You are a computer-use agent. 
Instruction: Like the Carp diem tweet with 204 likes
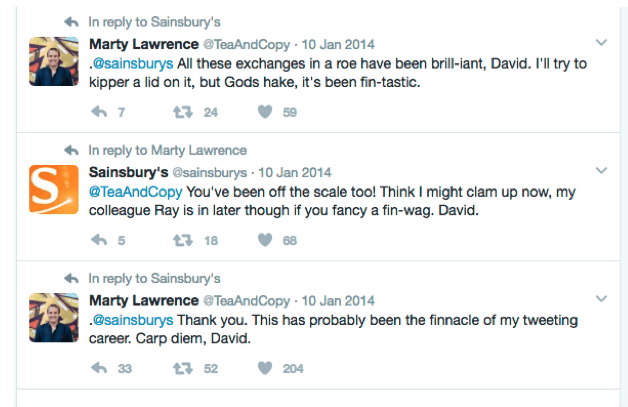point(265,368)
